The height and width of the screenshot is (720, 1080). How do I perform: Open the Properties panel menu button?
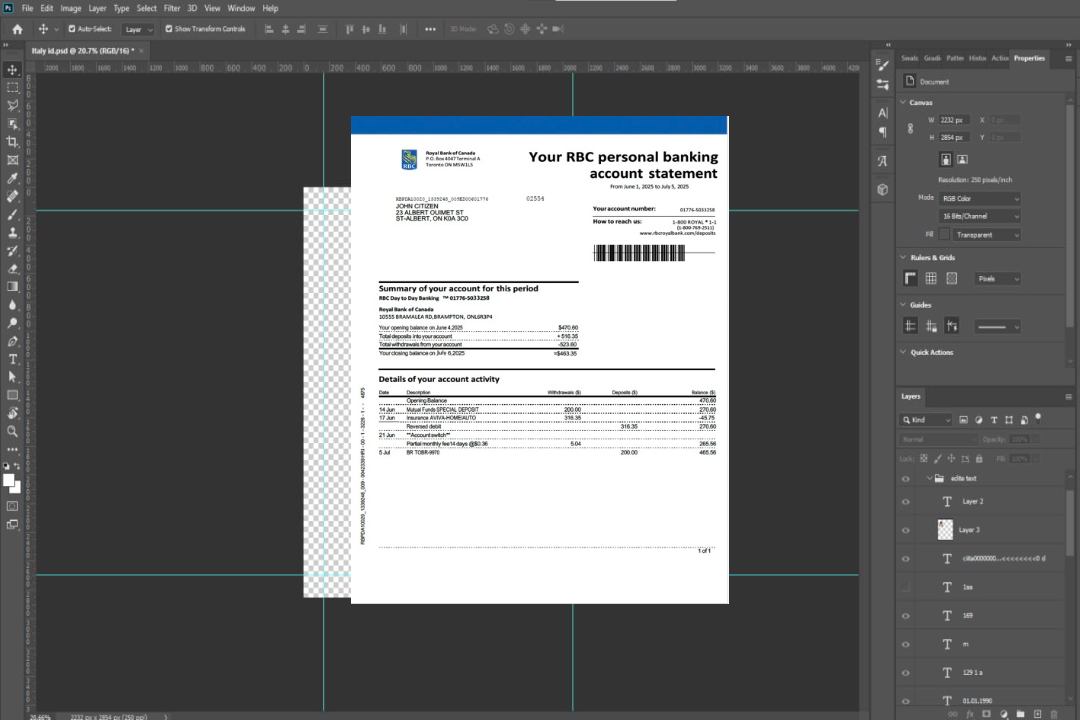1068,59
